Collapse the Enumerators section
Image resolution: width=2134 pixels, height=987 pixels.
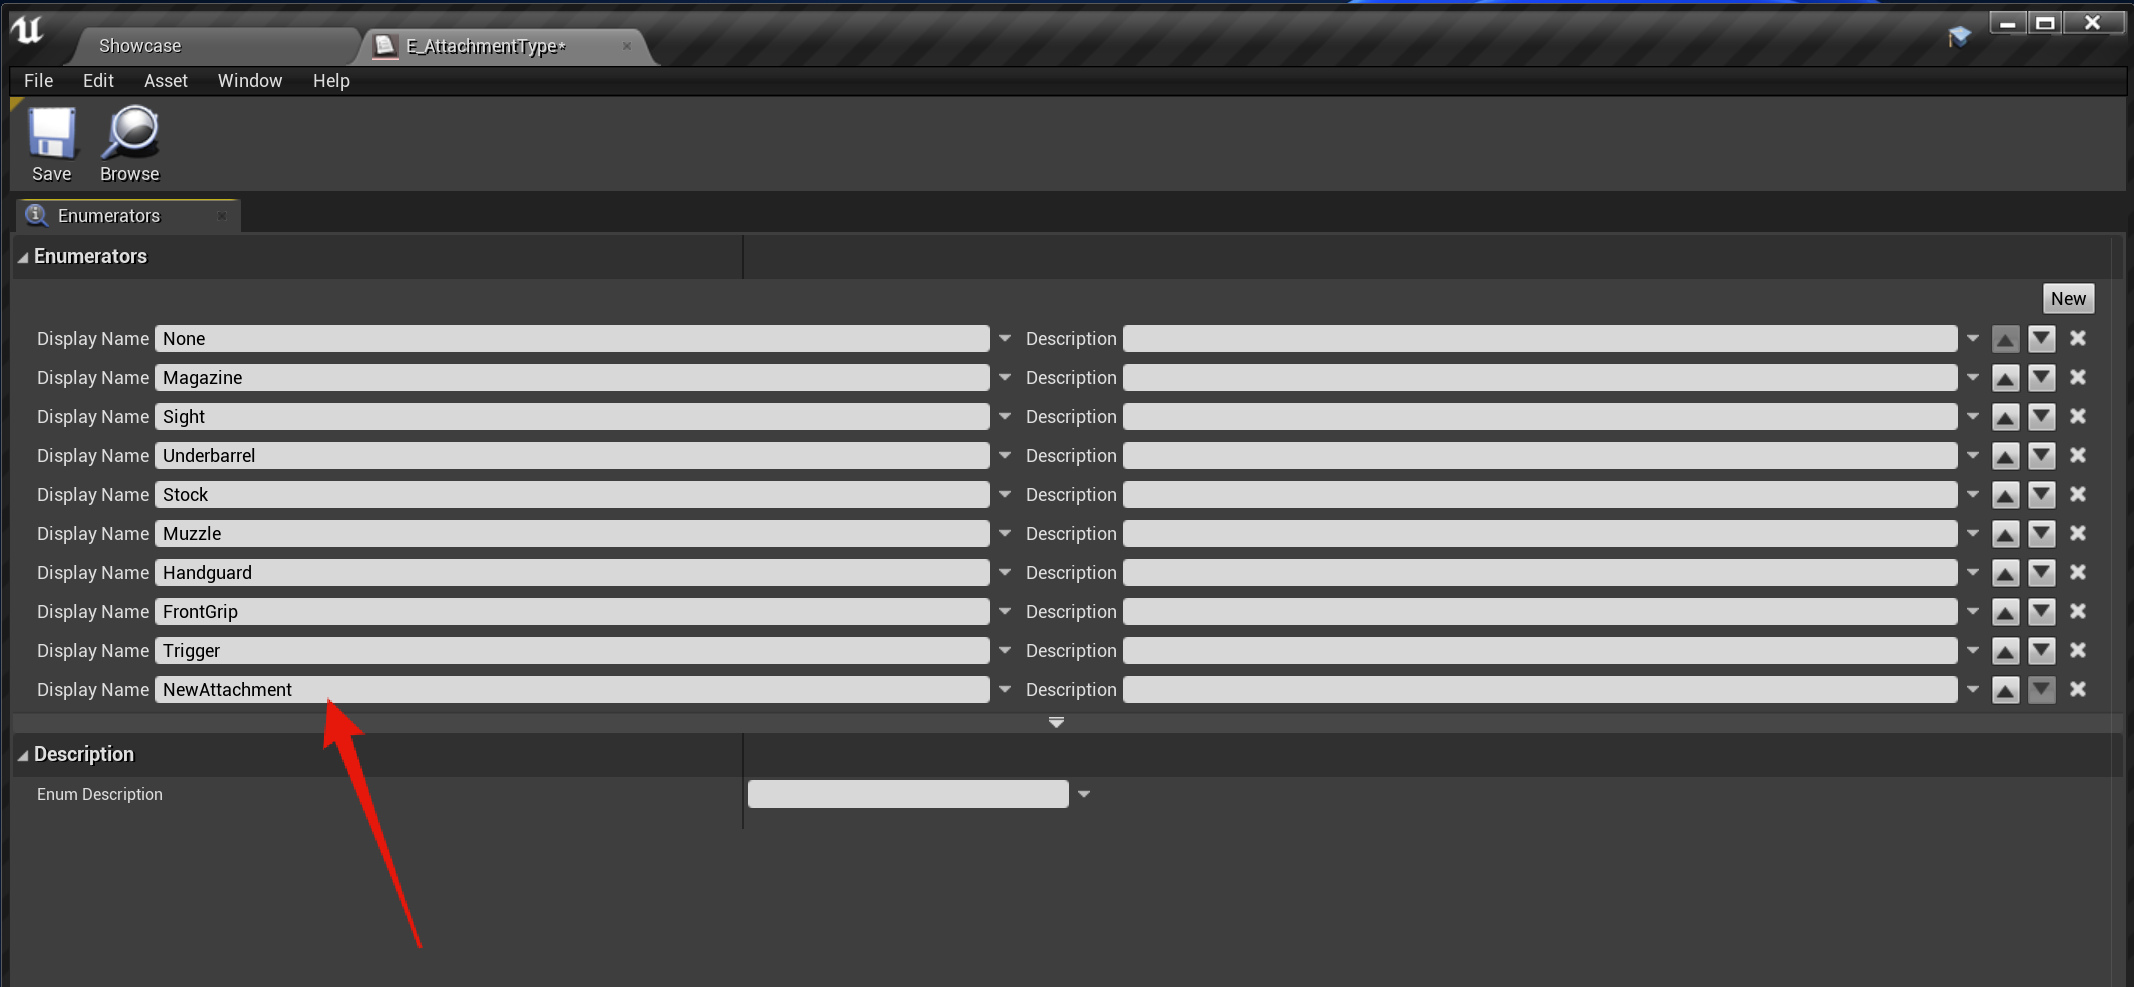23,257
